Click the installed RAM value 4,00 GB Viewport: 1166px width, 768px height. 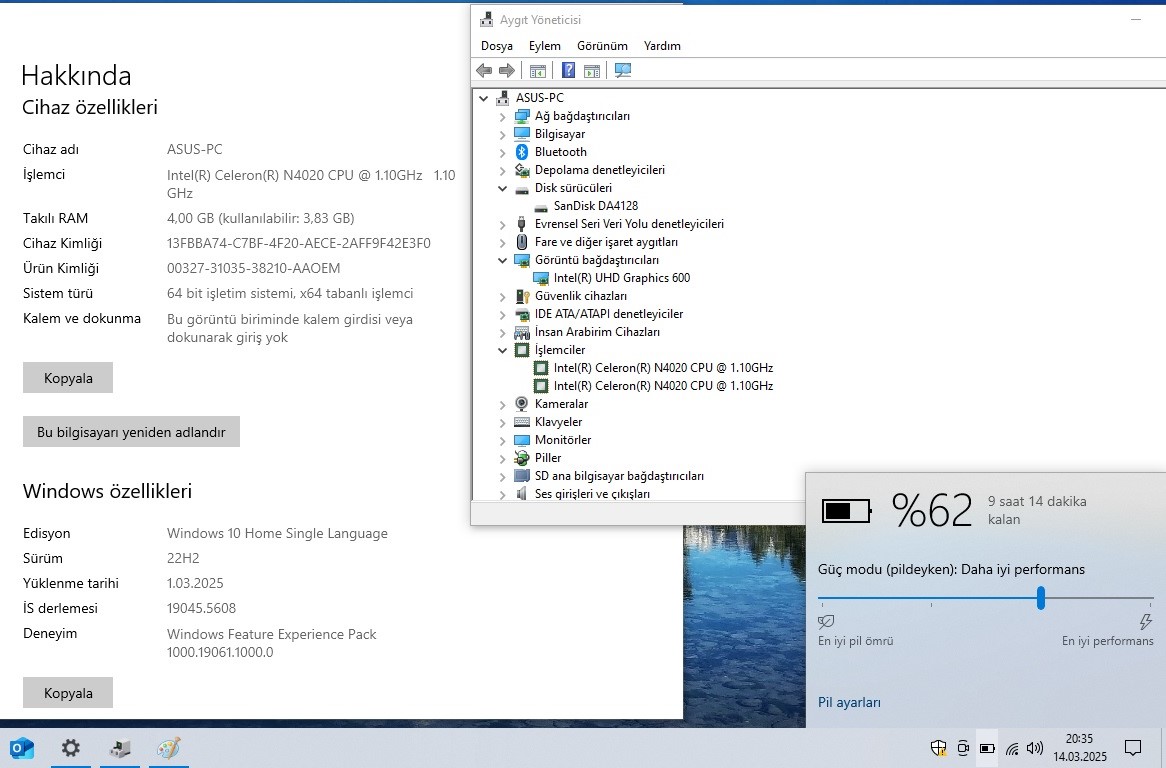pyautogui.click(x=260, y=219)
